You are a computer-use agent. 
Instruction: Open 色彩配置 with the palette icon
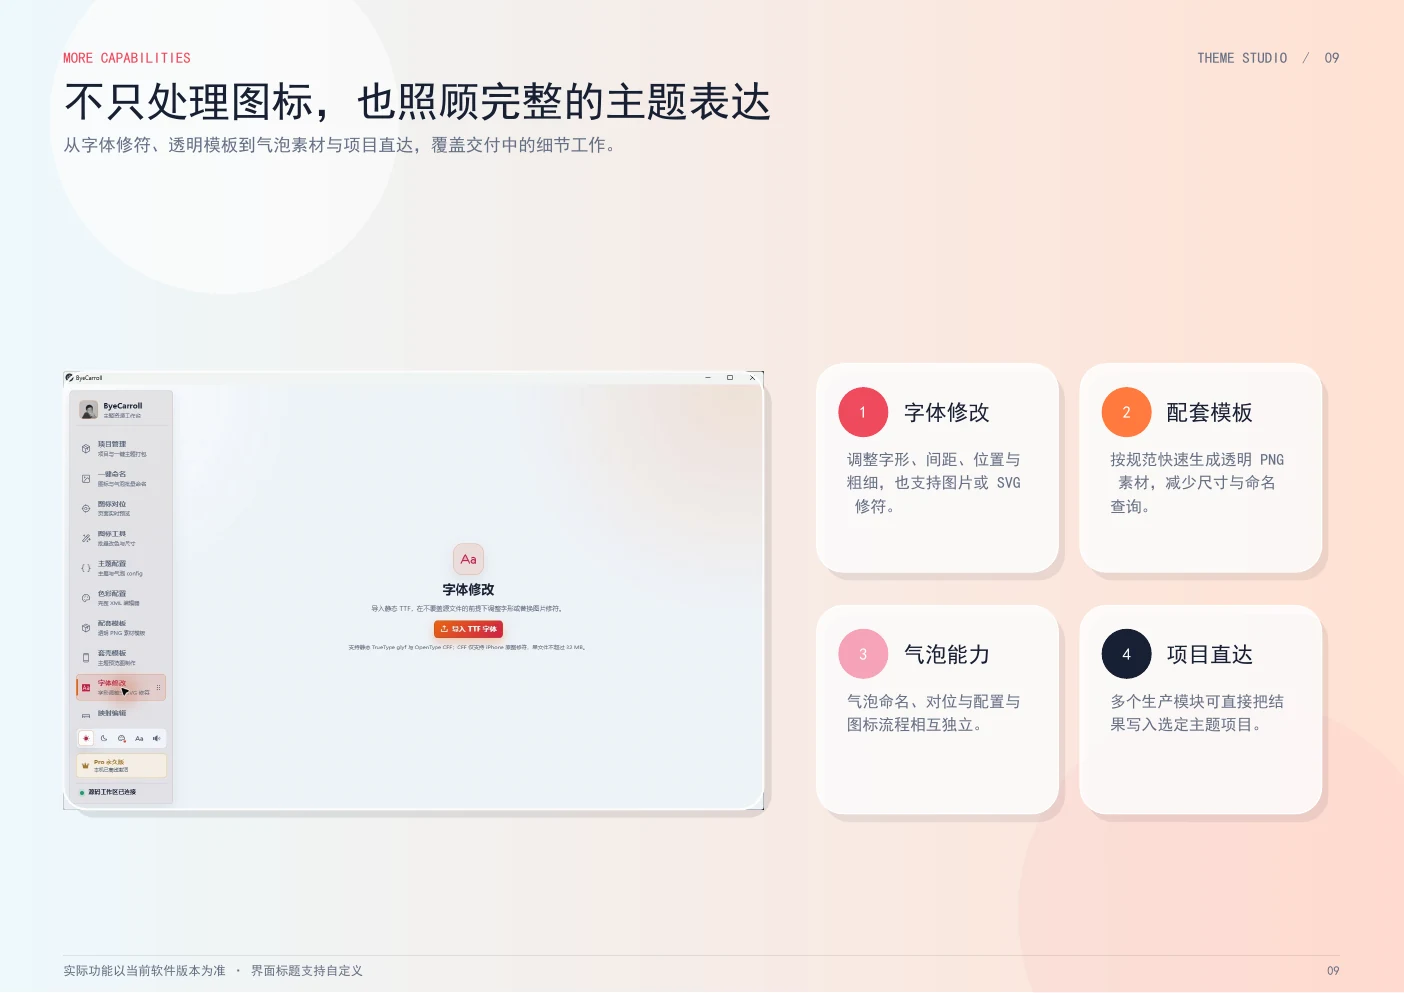[120, 598]
